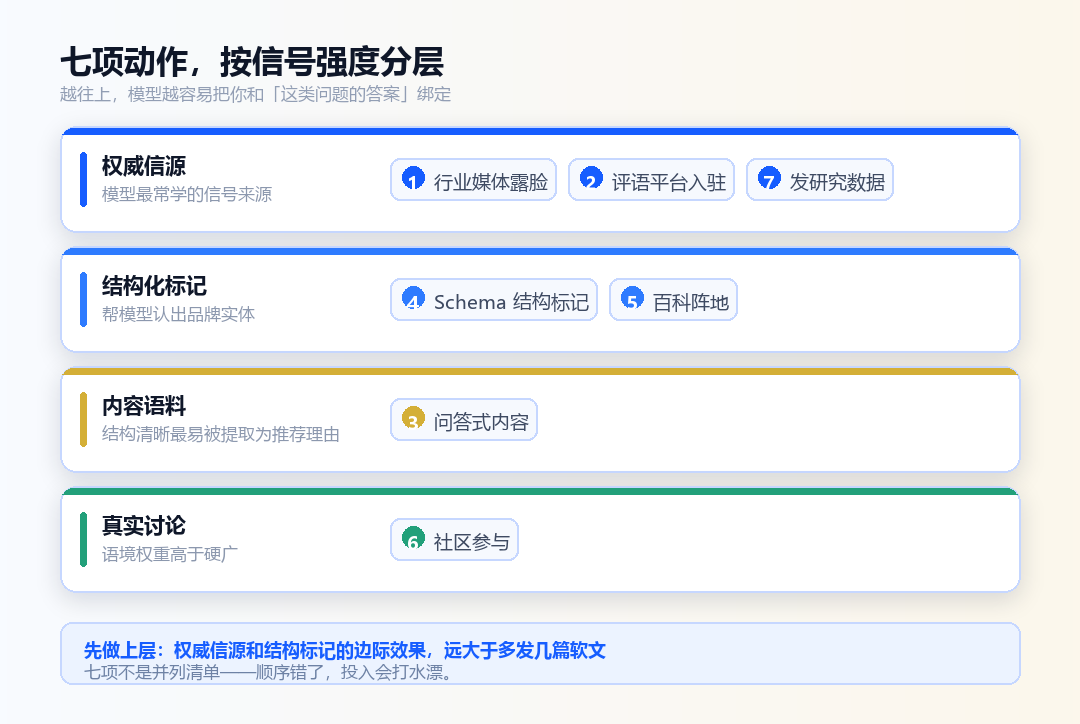Screen dimensions: 1080x724
Task: Click the number 5 badge on 百科阵地
Action: point(632,298)
